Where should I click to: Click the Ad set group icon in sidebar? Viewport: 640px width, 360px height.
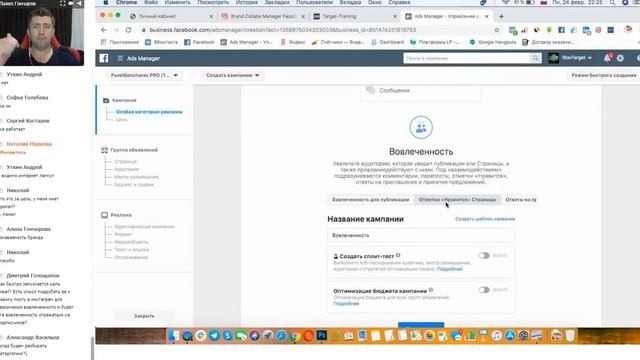pos(104,150)
